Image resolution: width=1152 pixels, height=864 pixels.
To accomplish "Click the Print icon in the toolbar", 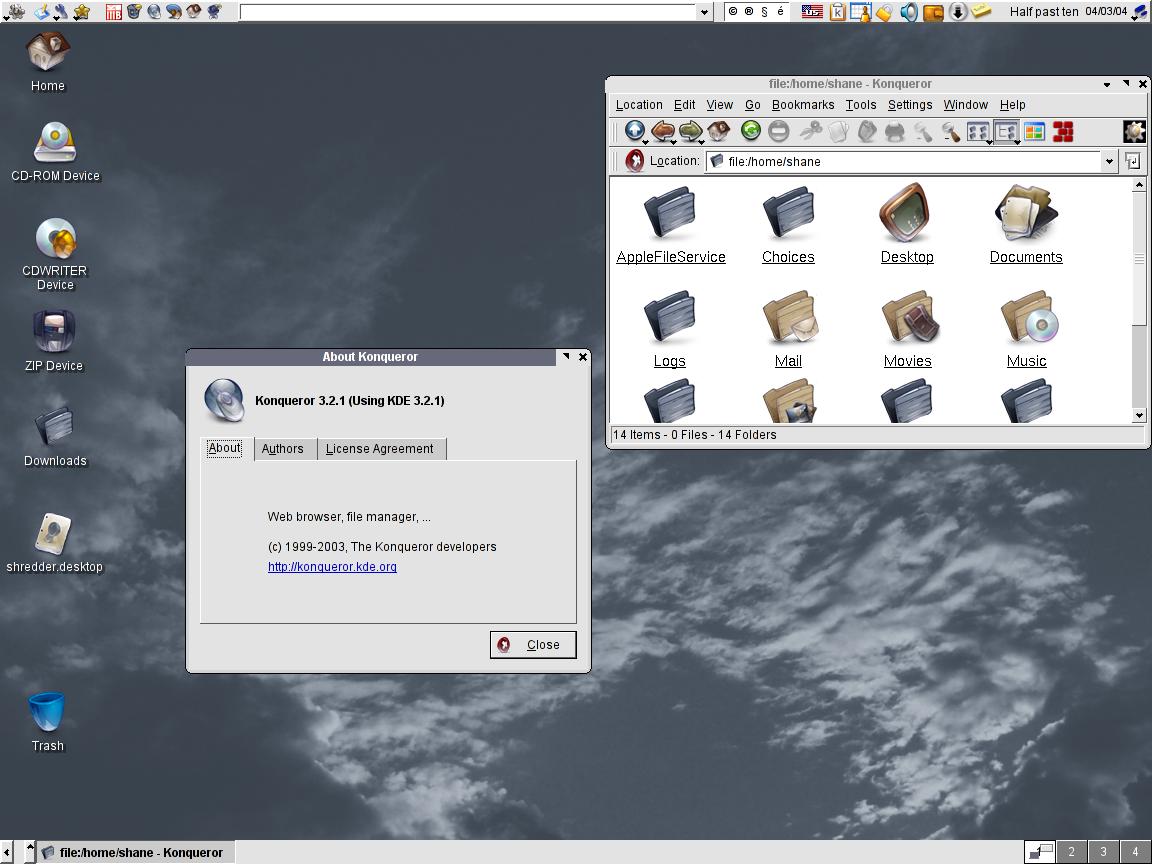I will tap(895, 132).
